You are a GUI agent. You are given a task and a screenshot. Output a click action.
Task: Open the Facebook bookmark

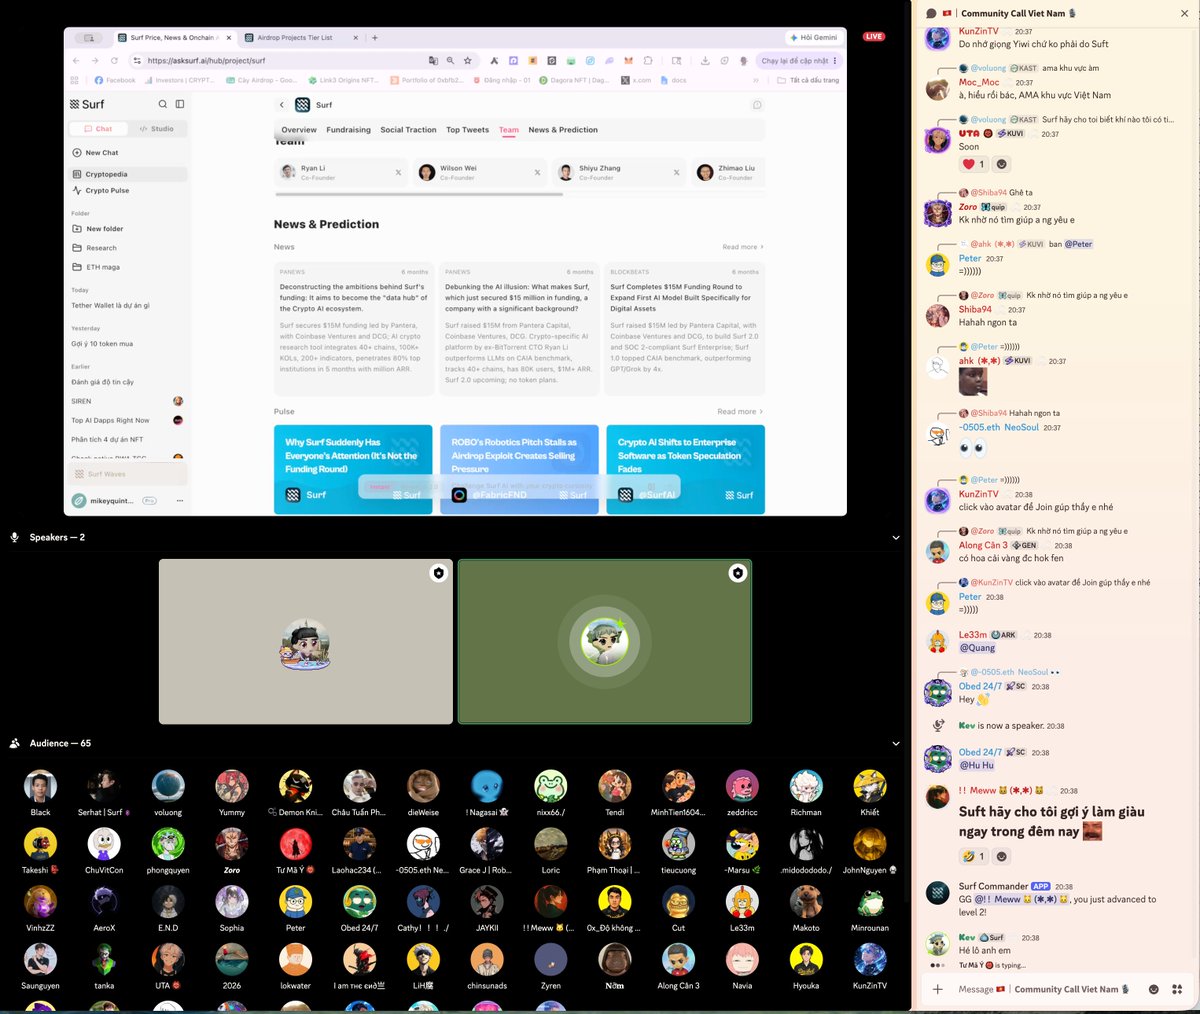point(116,80)
